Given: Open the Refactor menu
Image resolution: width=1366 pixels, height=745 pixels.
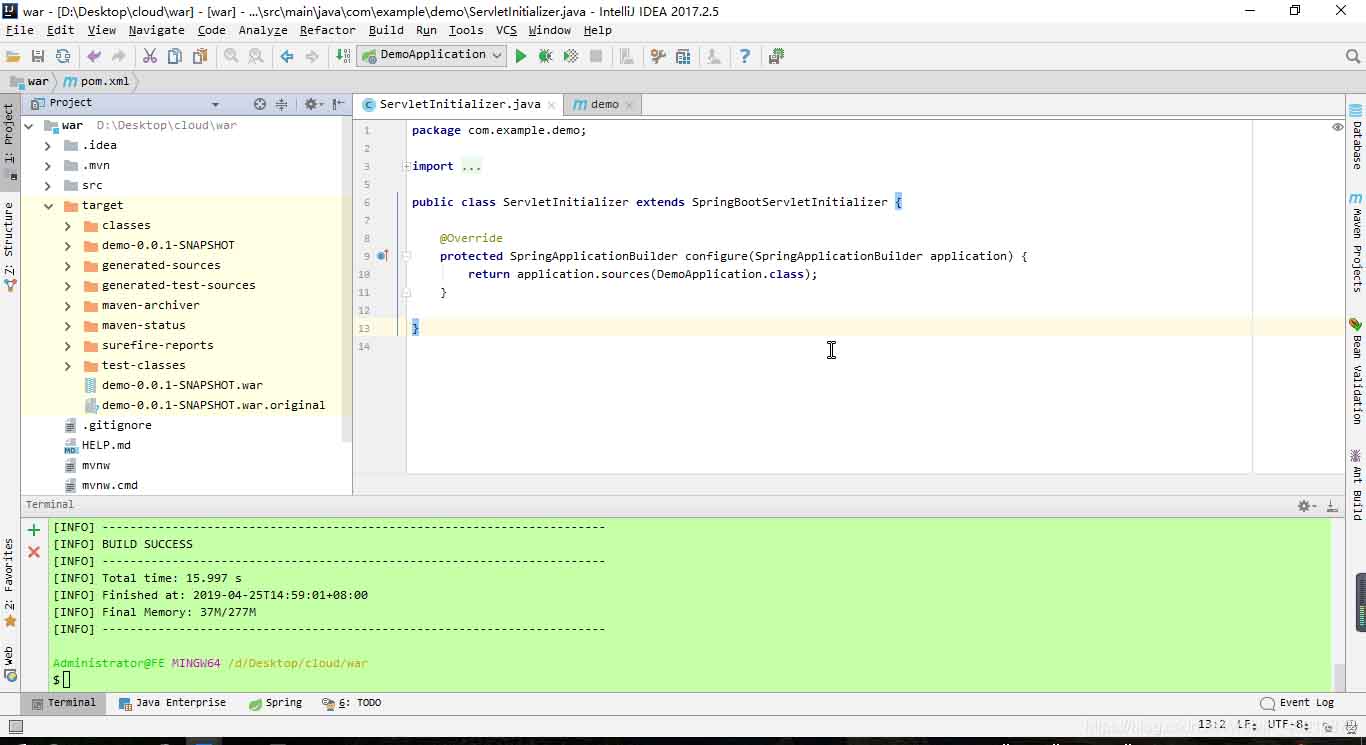Looking at the screenshot, I should [x=327, y=30].
